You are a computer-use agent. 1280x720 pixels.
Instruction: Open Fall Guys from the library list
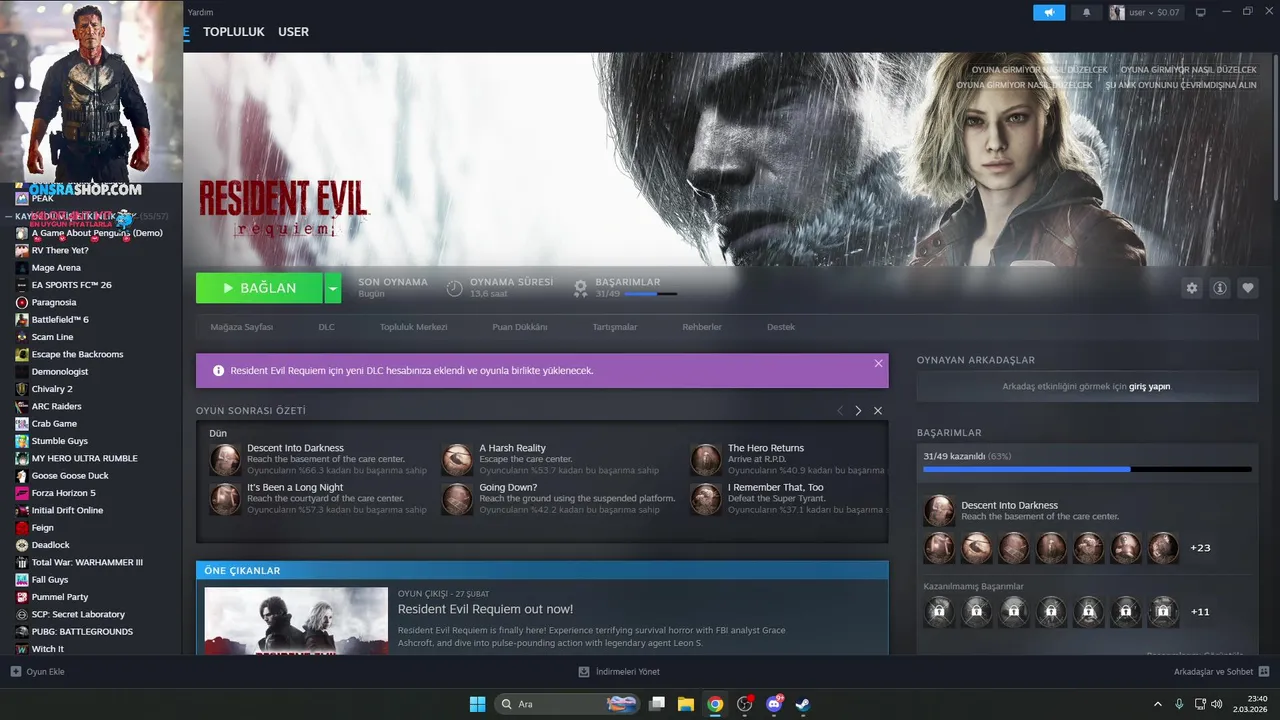(50, 580)
